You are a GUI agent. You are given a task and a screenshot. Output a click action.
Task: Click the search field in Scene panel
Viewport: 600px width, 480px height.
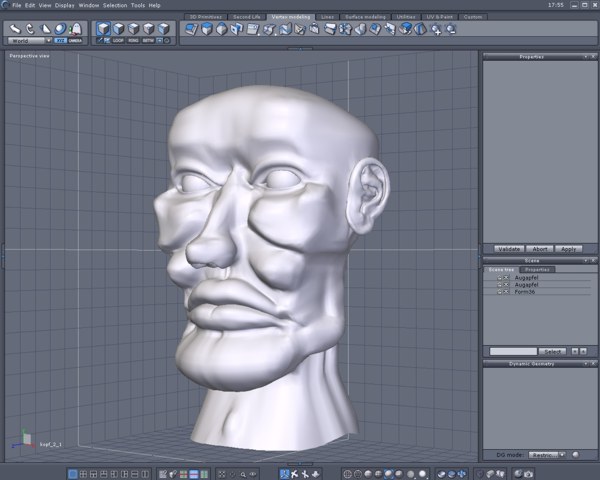coord(512,351)
